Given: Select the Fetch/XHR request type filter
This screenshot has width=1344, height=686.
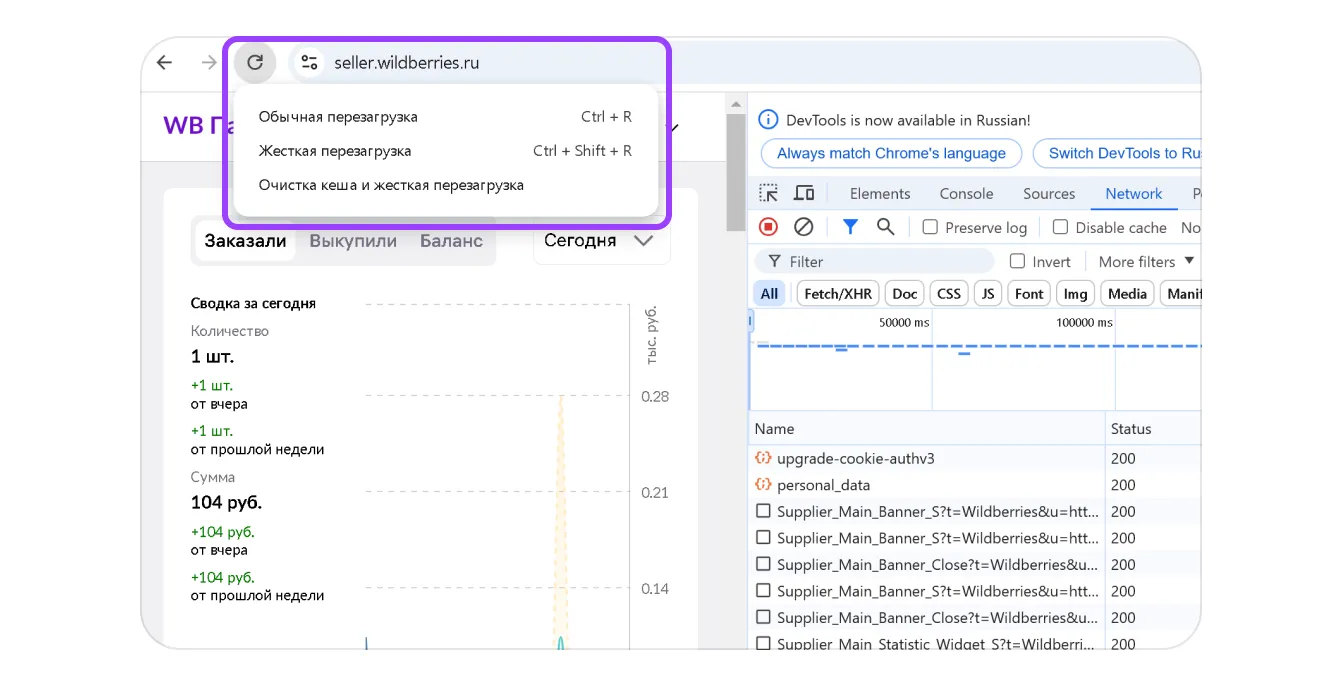Looking at the screenshot, I should click(x=838, y=294).
